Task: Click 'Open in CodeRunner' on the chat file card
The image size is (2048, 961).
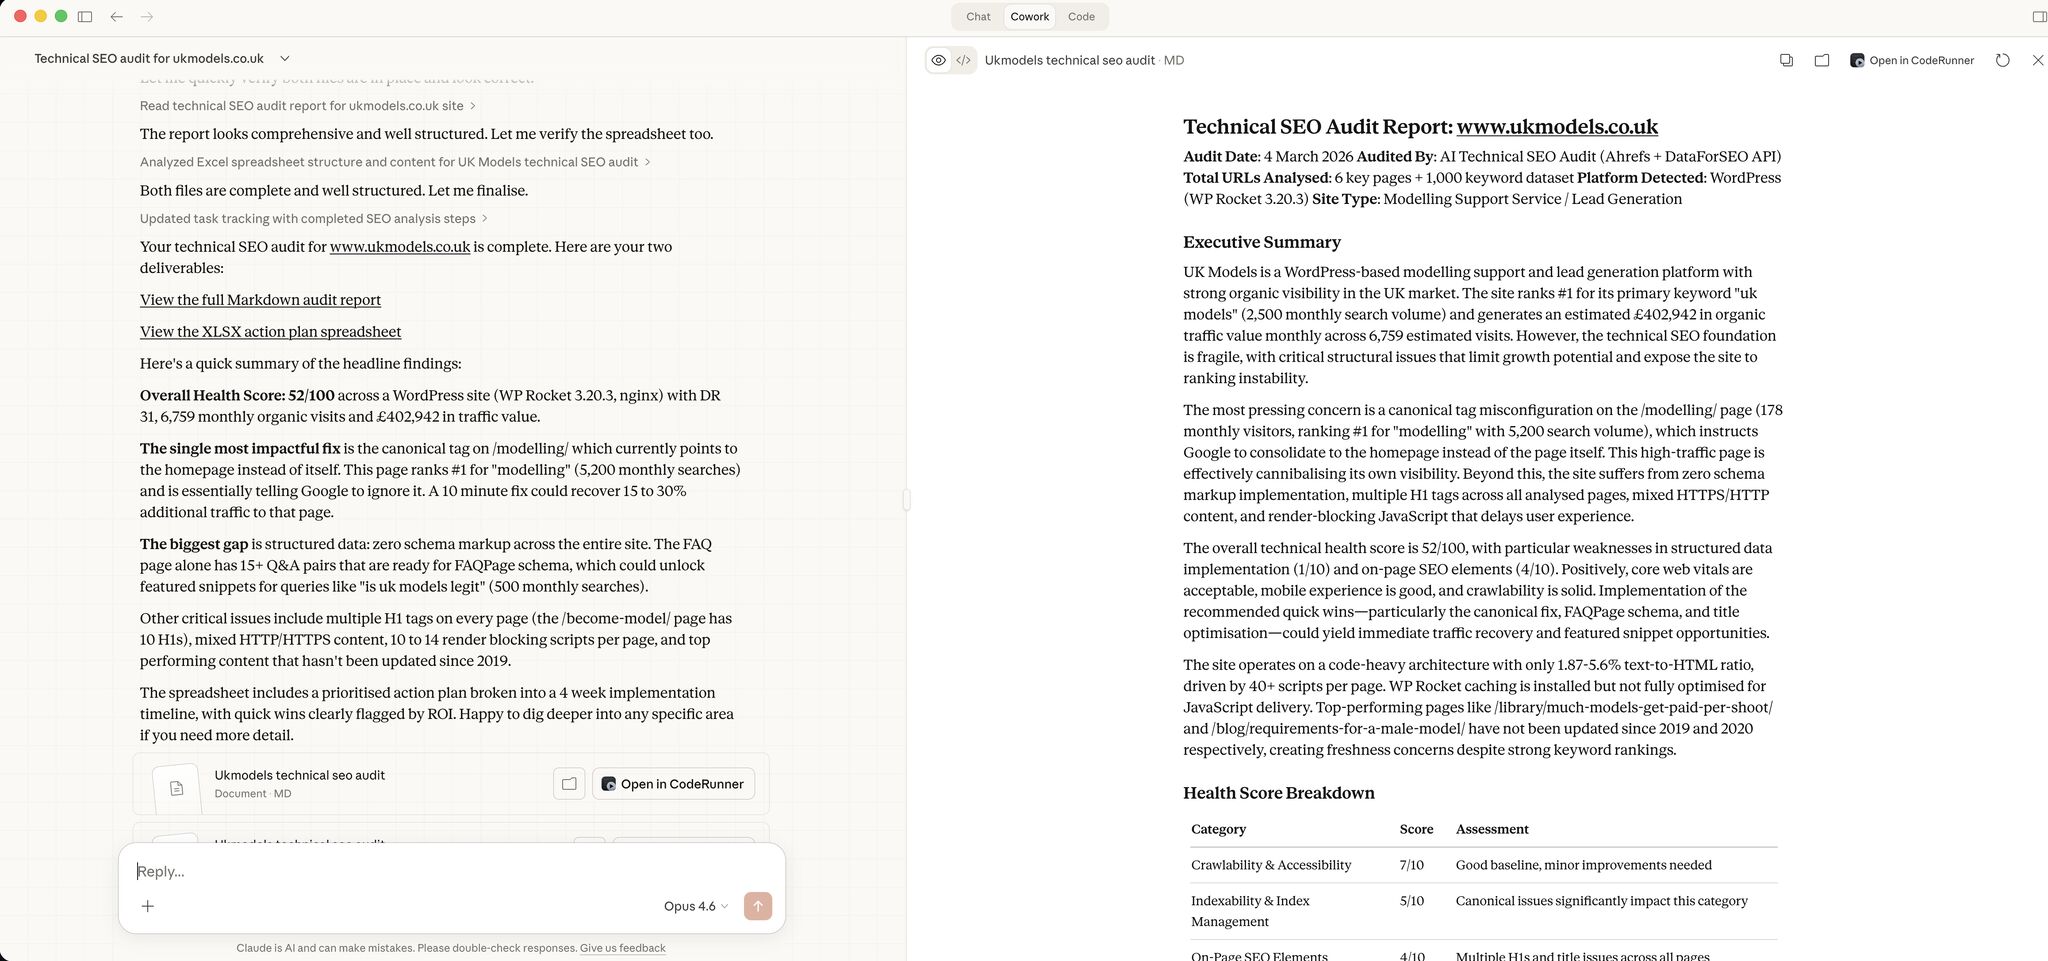Action: tap(673, 784)
